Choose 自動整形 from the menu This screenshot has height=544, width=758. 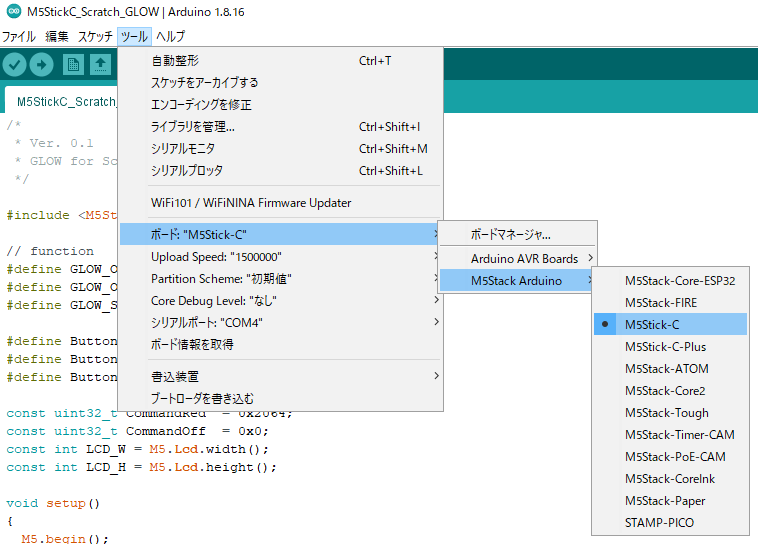(x=281, y=61)
